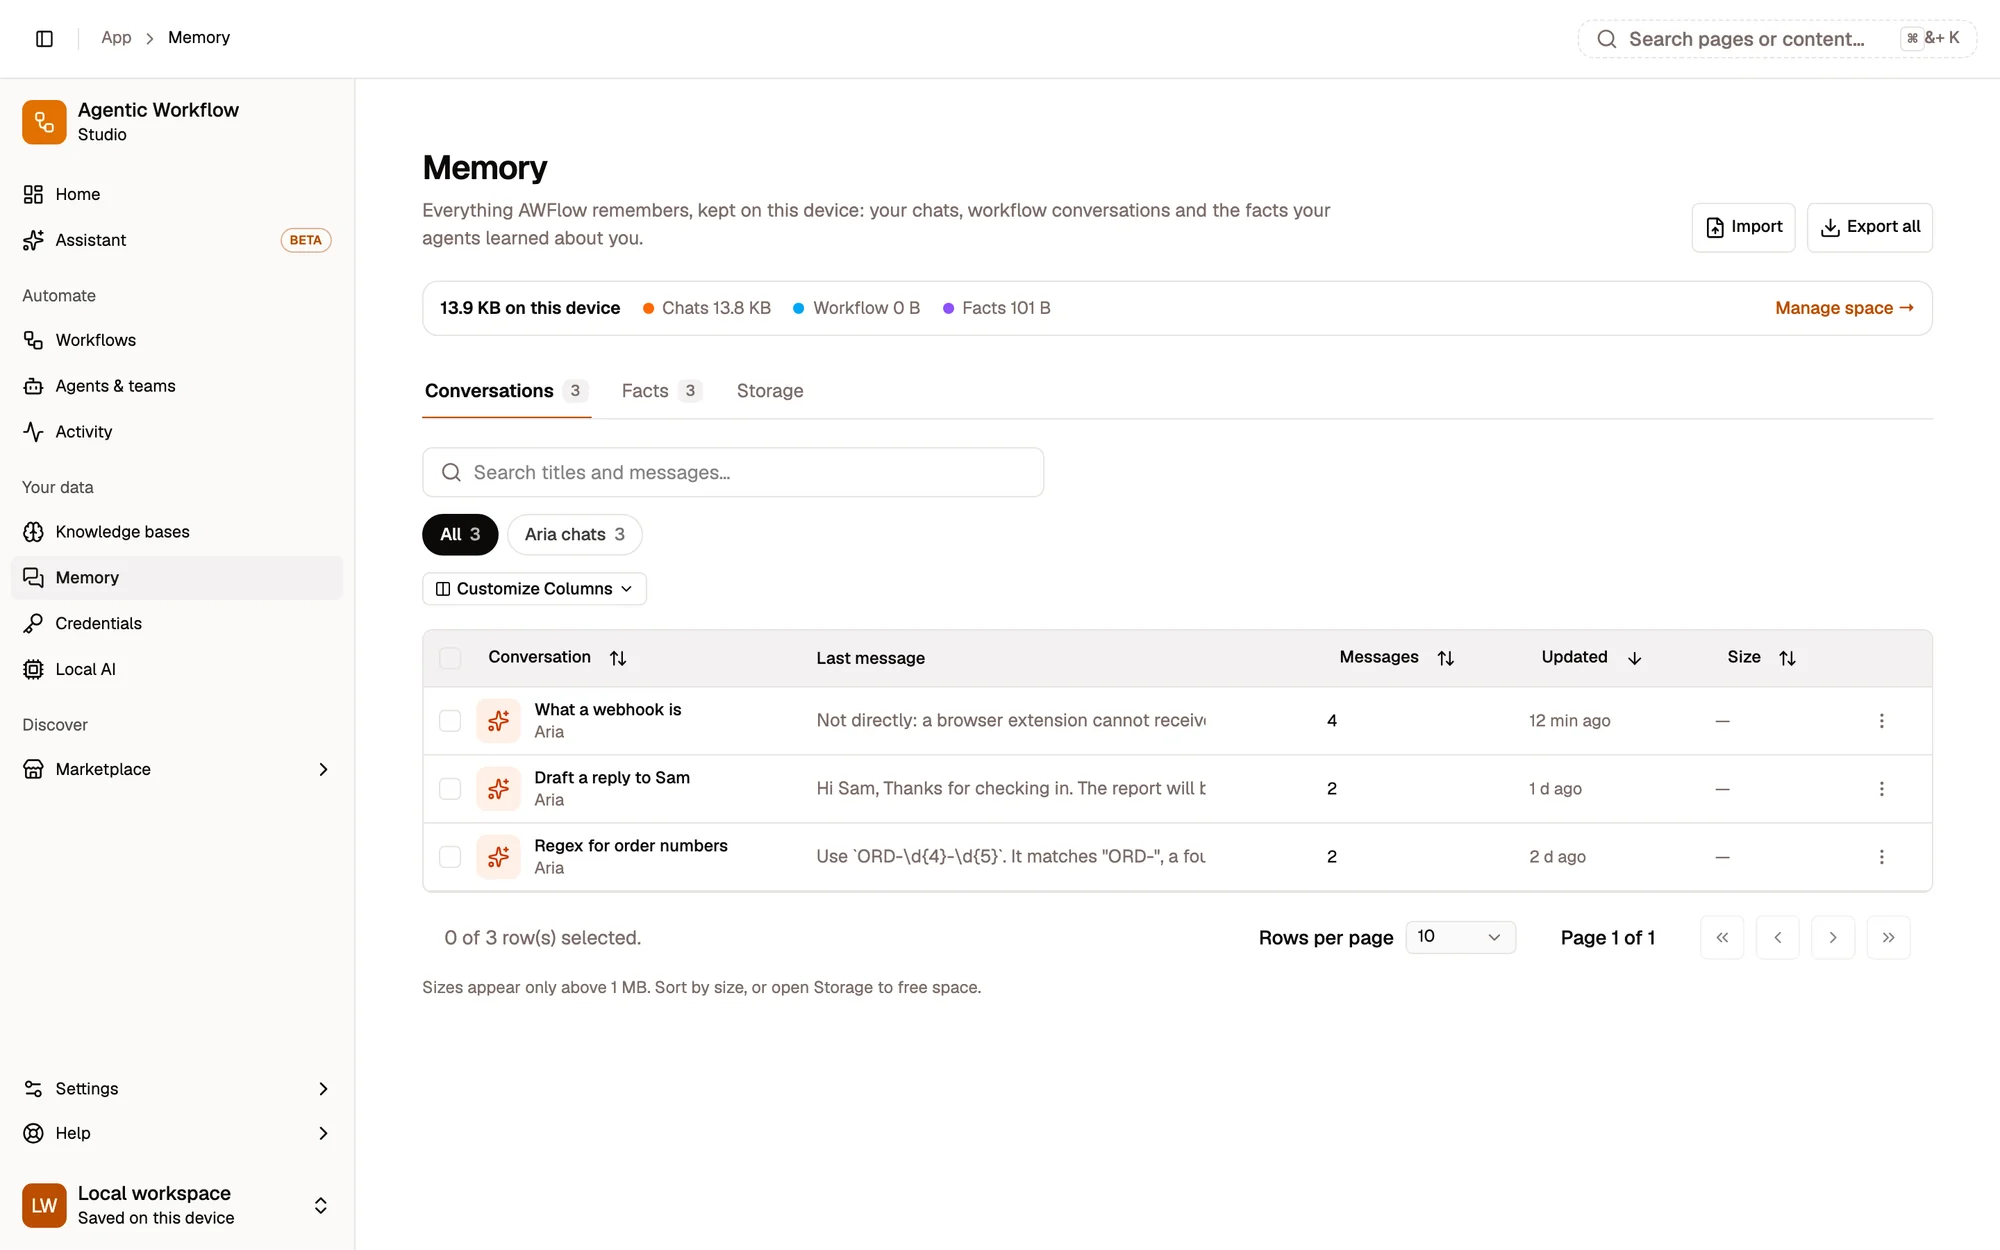Viewport: 2000px width, 1250px height.
Task: Open the Local workspace switcher
Action: [176, 1205]
